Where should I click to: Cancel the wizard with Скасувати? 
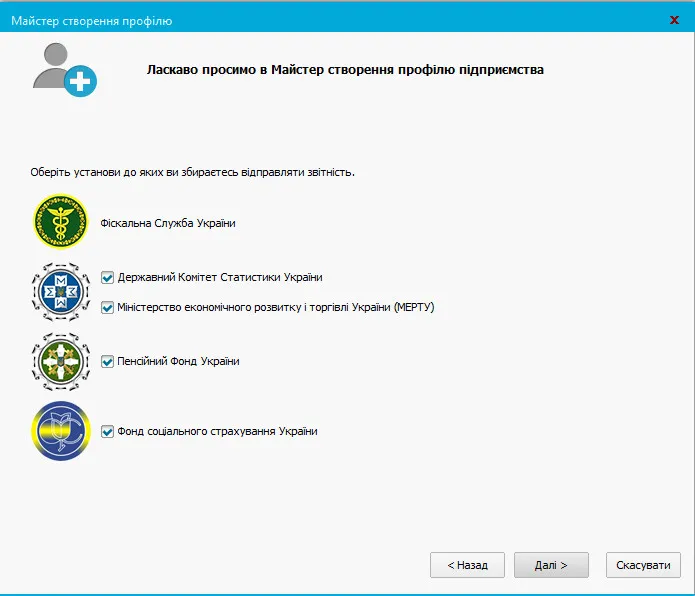(643, 565)
